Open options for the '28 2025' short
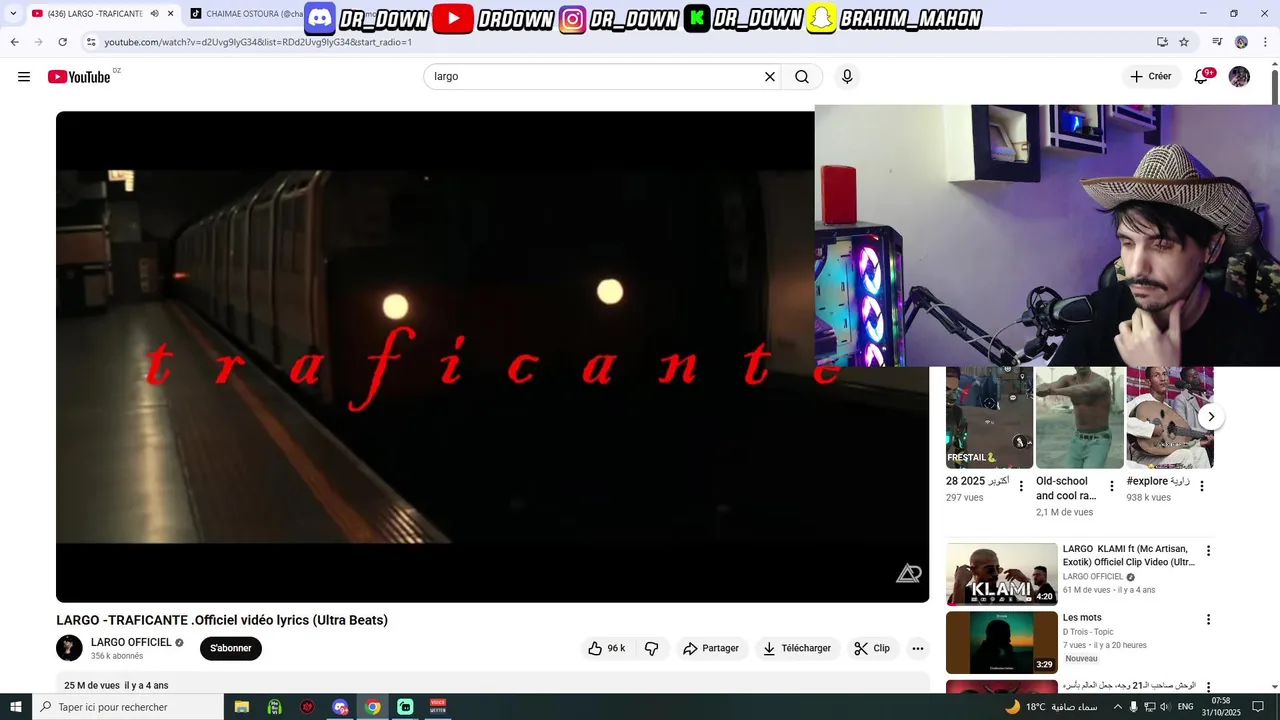Screen dimensions: 1280x720 [1021, 487]
